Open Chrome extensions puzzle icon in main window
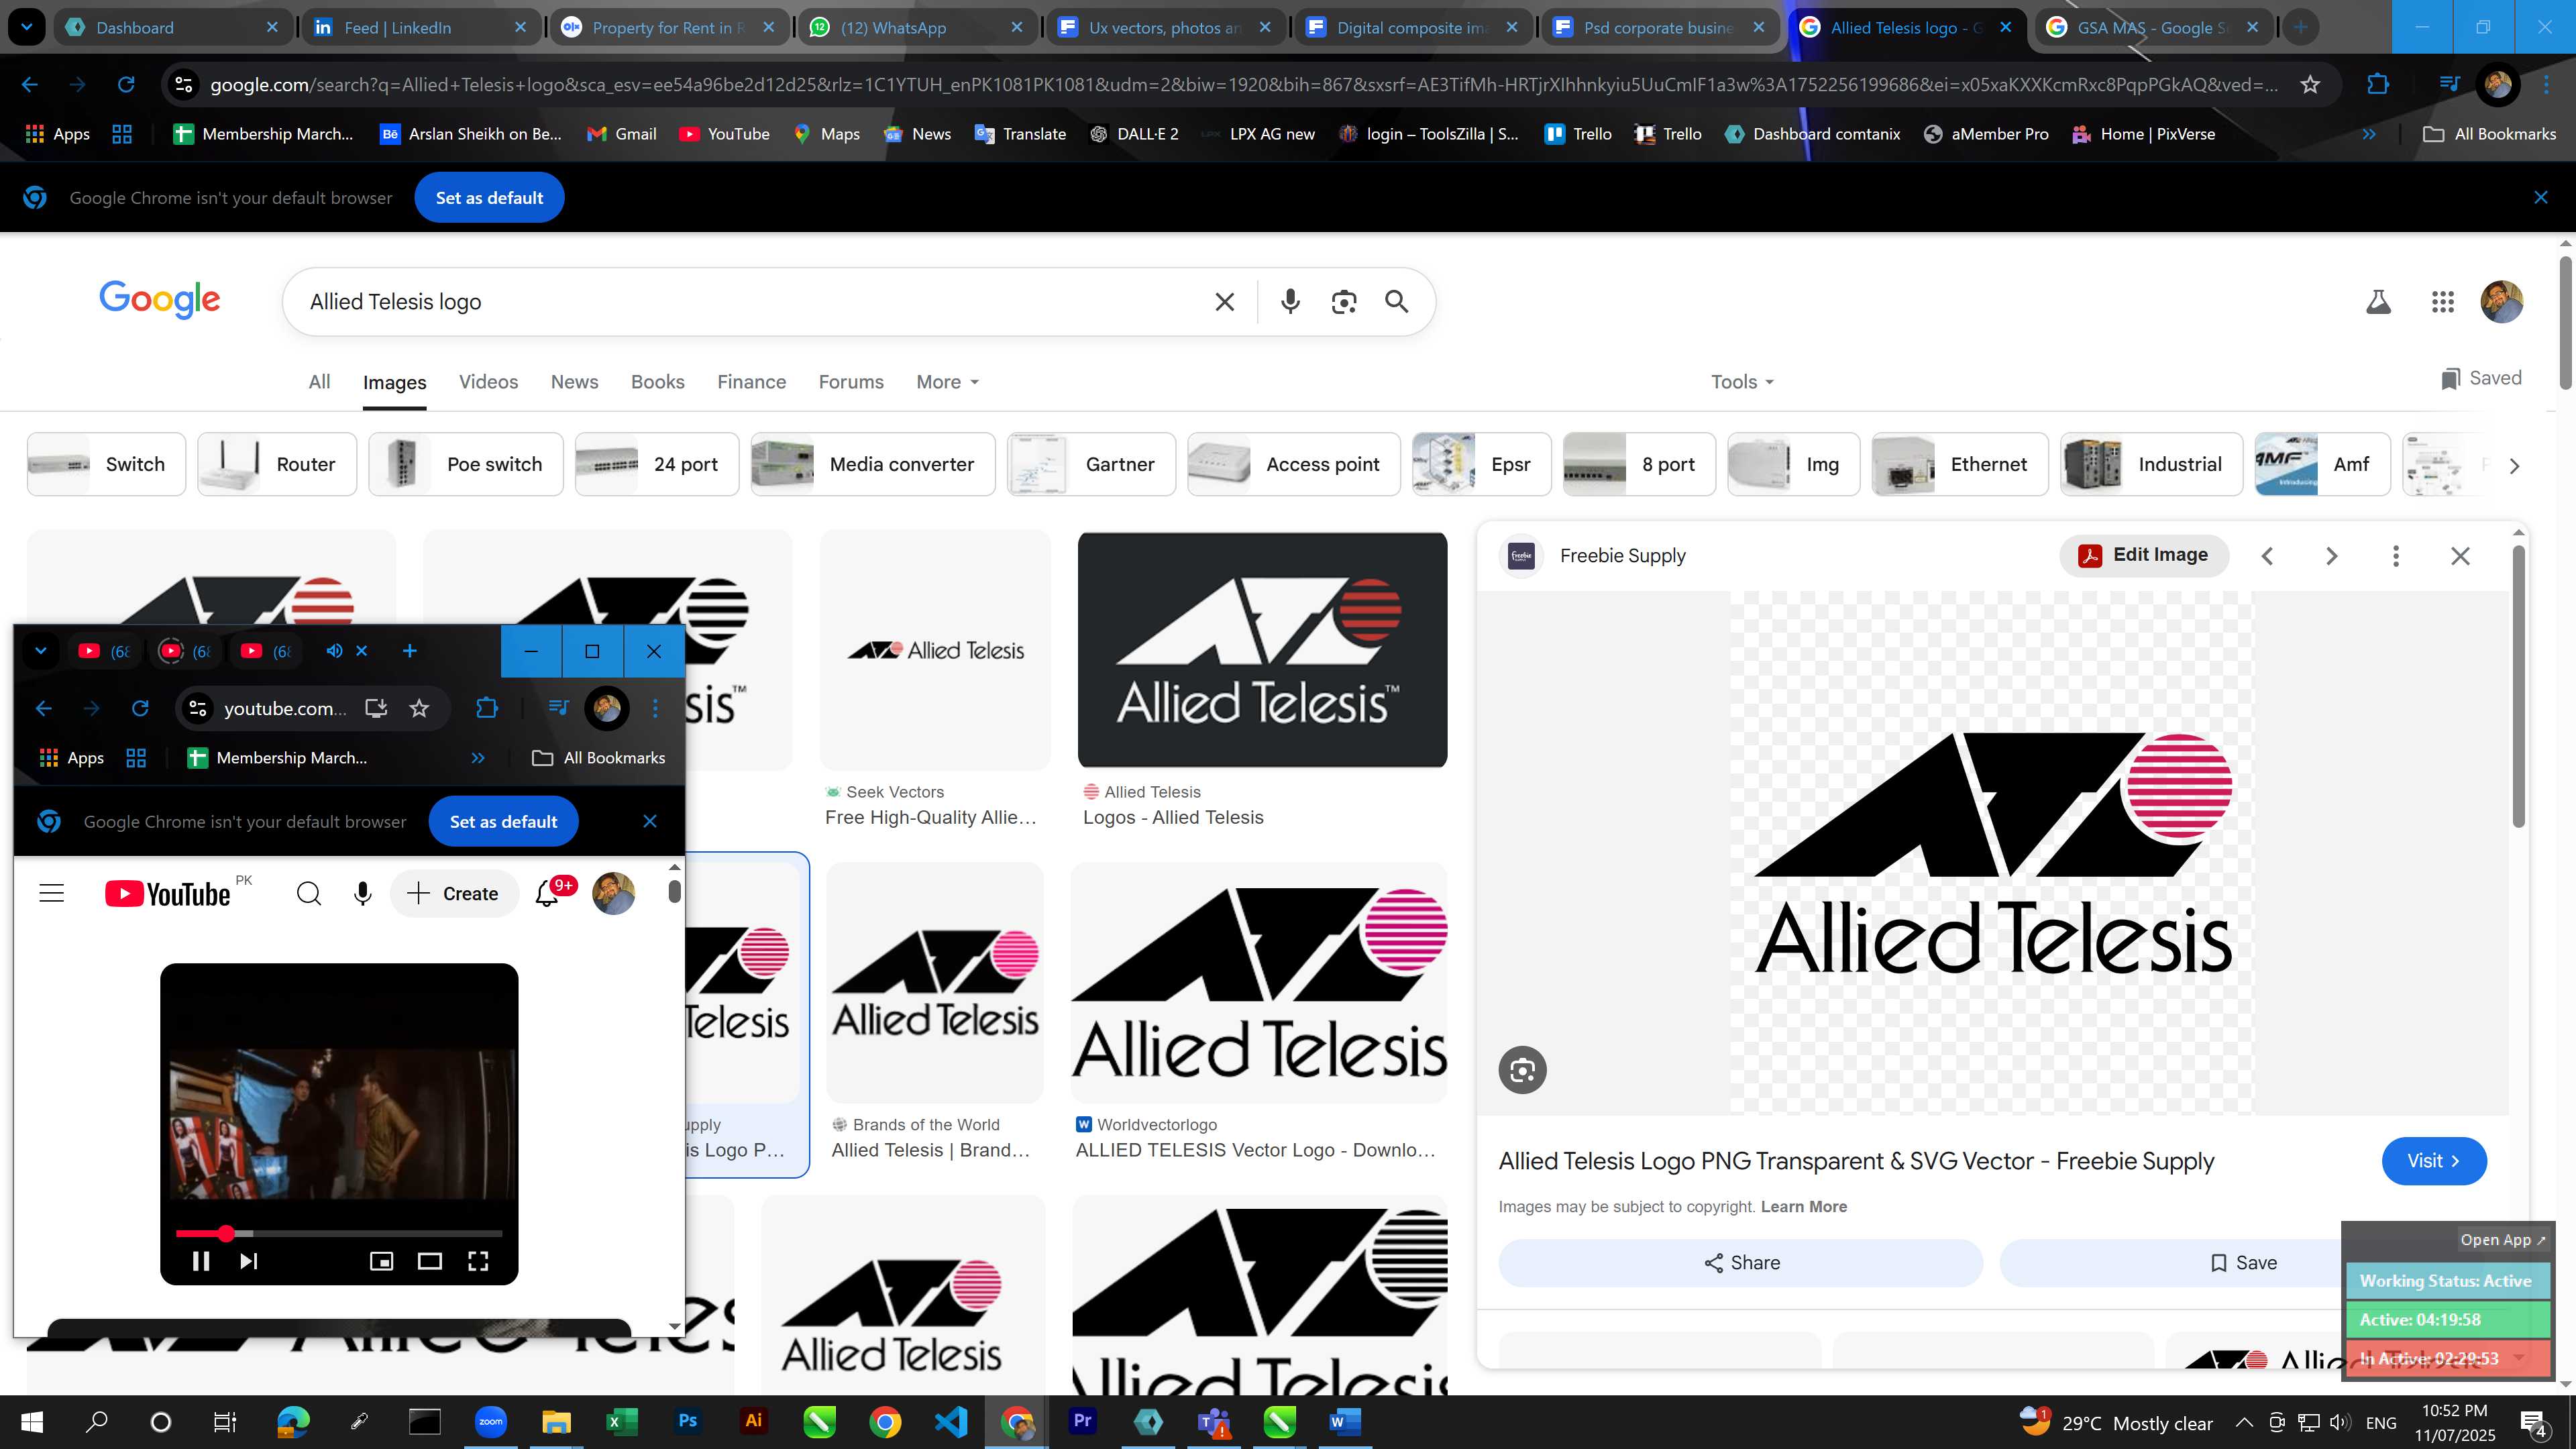2576x1449 pixels. coord(2378,85)
